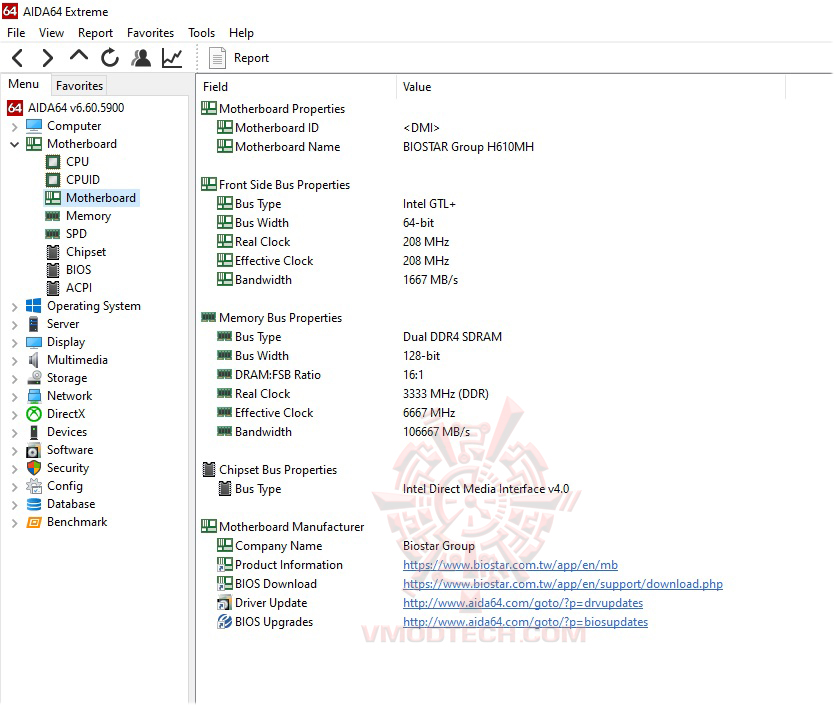Open the BIOS Upgrades biosupdates link

tap(525, 622)
